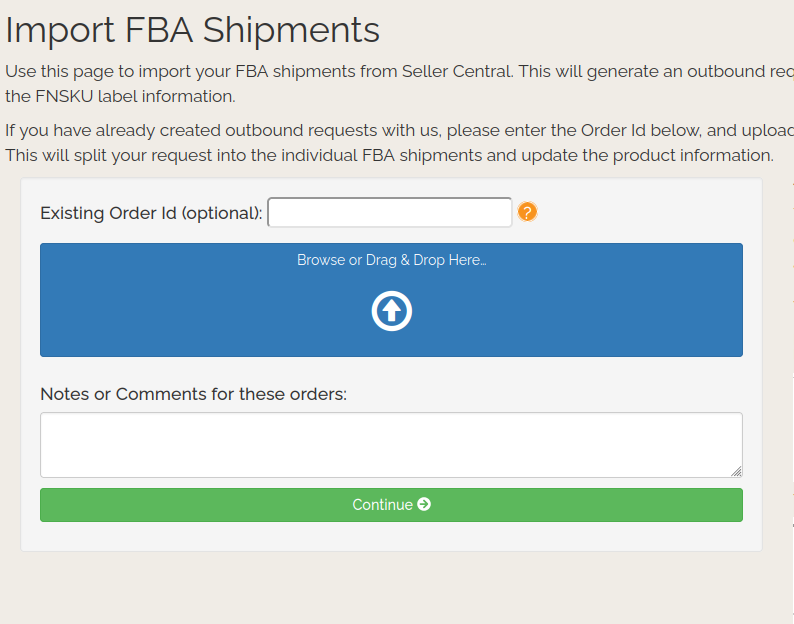Image resolution: width=794 pixels, height=624 pixels.
Task: Click the word "Continue" on the green button
Action: pyautogui.click(x=382, y=505)
